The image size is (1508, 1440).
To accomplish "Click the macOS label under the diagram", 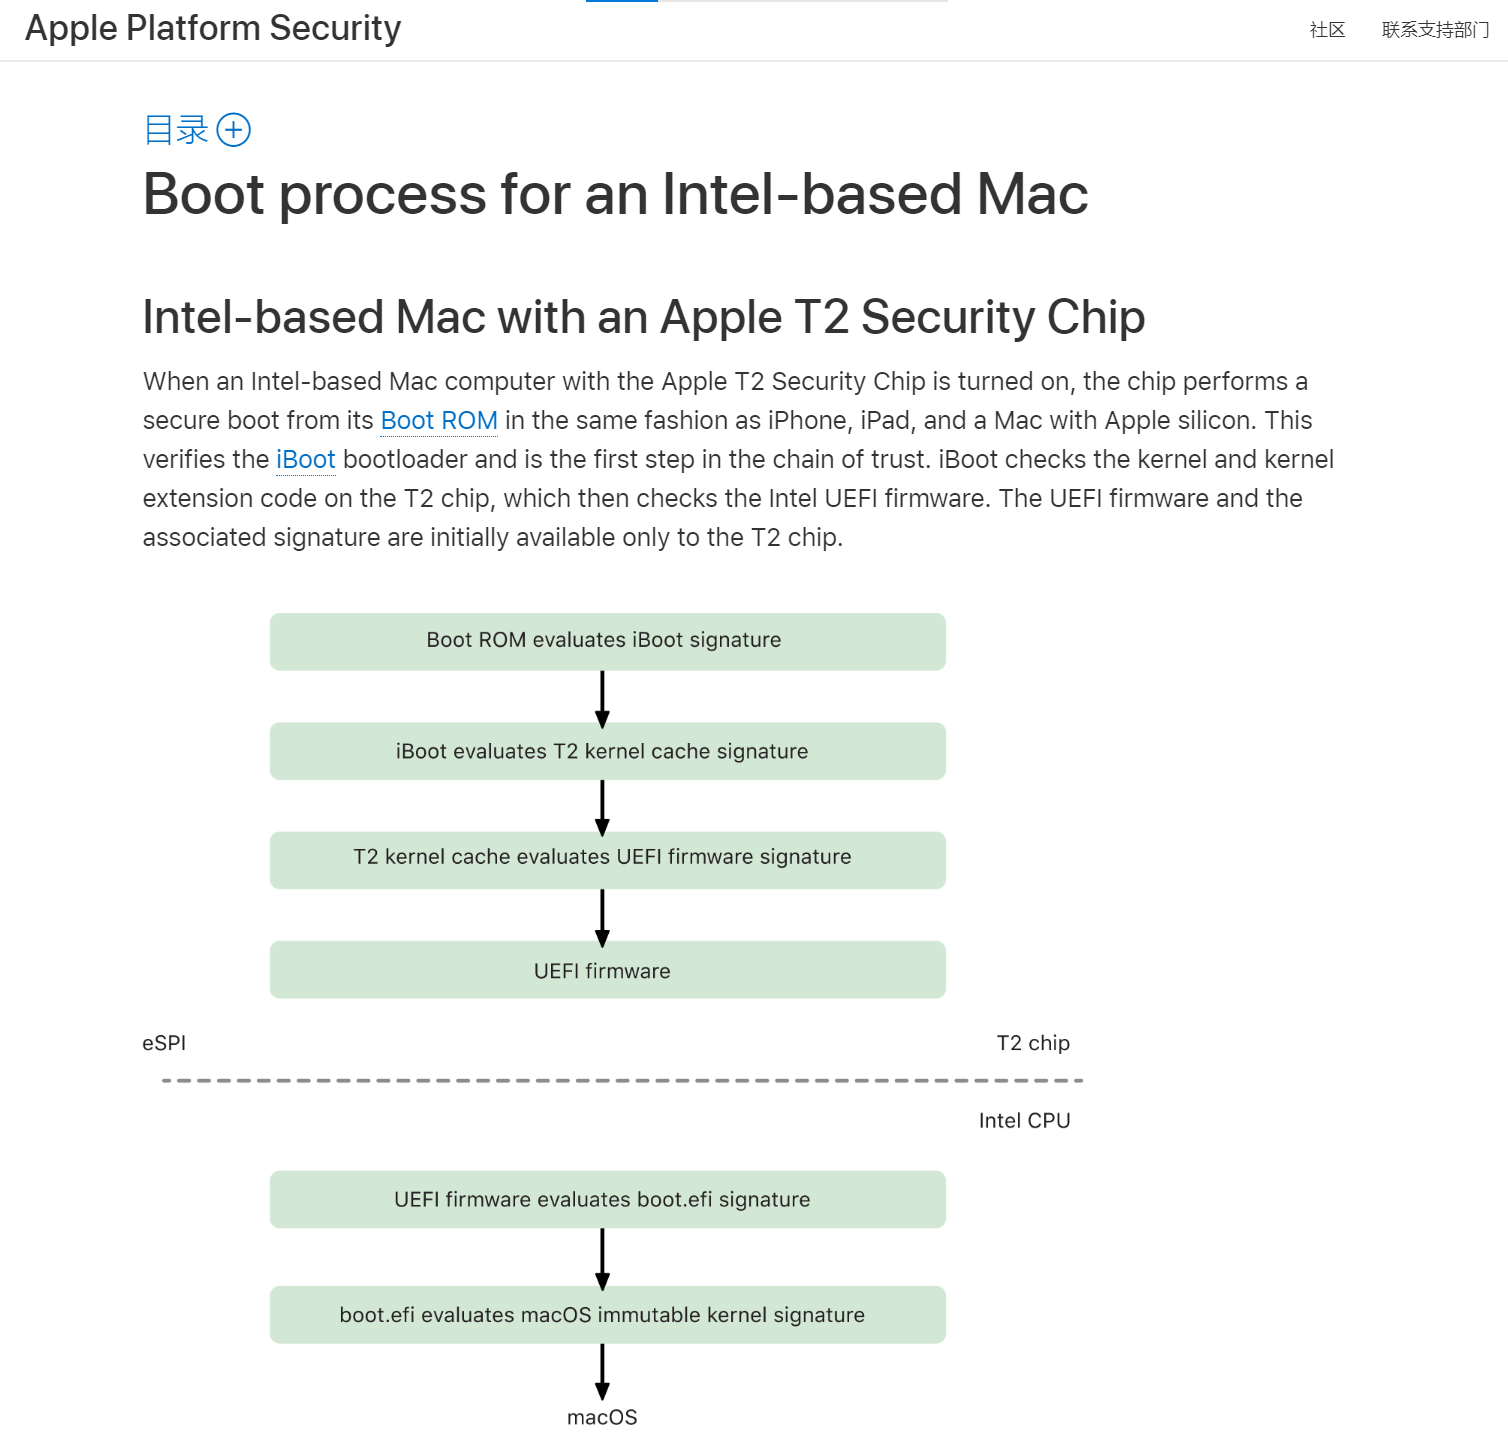I will pyautogui.click(x=602, y=1417).
